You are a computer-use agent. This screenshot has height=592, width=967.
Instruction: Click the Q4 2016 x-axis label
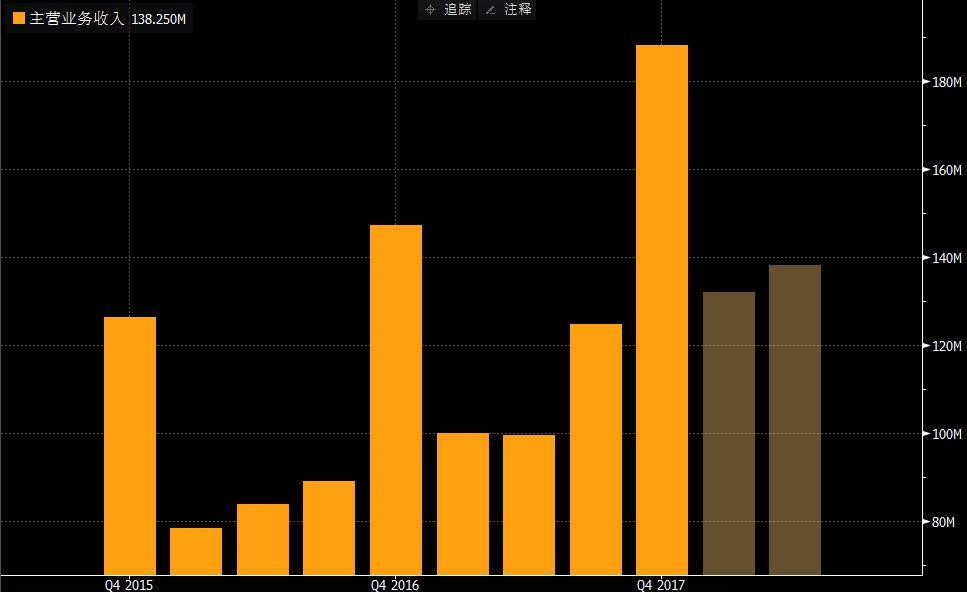(x=395, y=584)
